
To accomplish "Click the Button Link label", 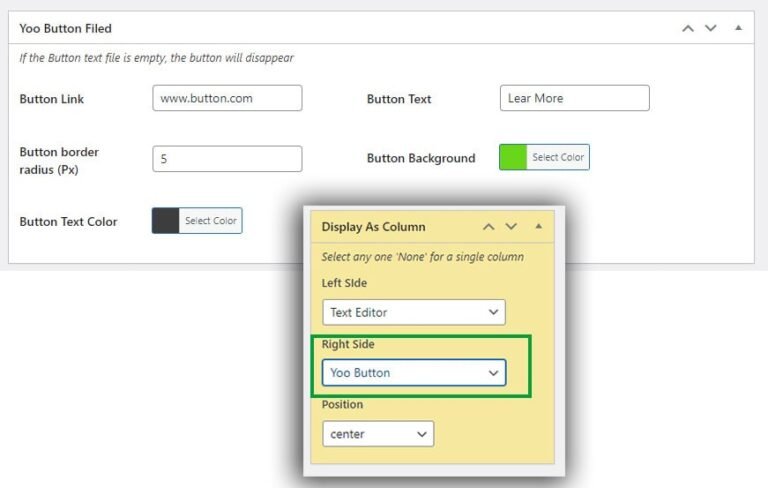I will coord(51,99).
